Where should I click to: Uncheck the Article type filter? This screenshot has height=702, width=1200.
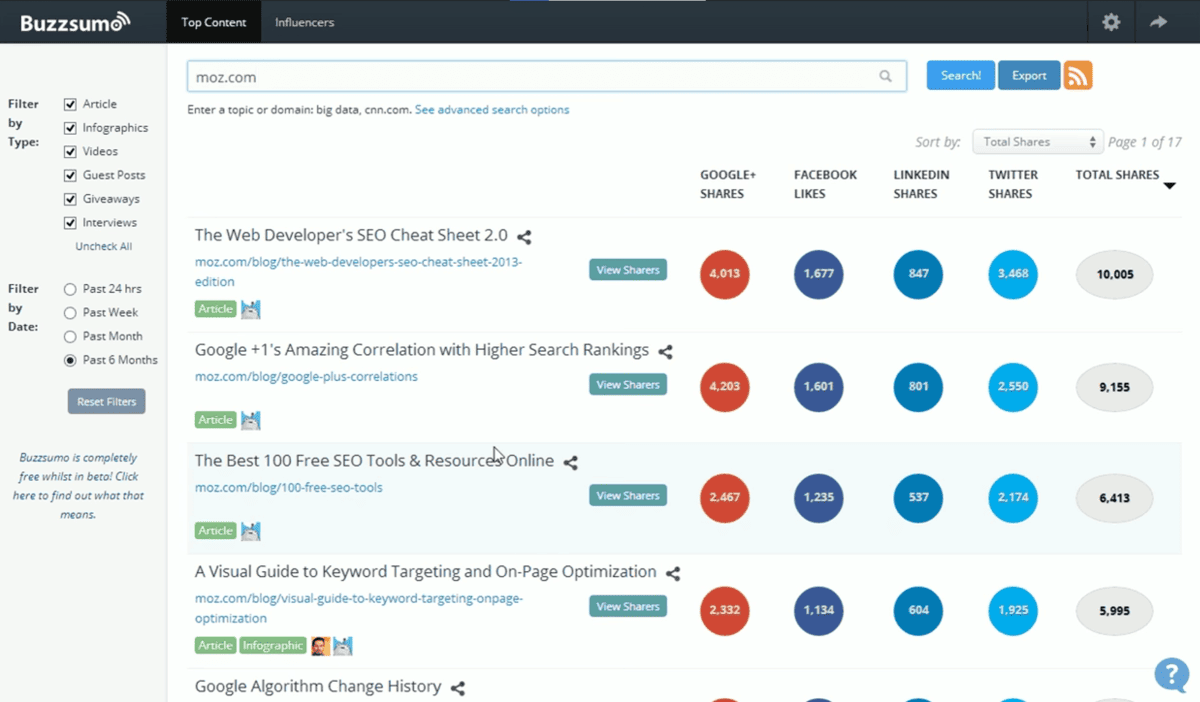point(70,104)
